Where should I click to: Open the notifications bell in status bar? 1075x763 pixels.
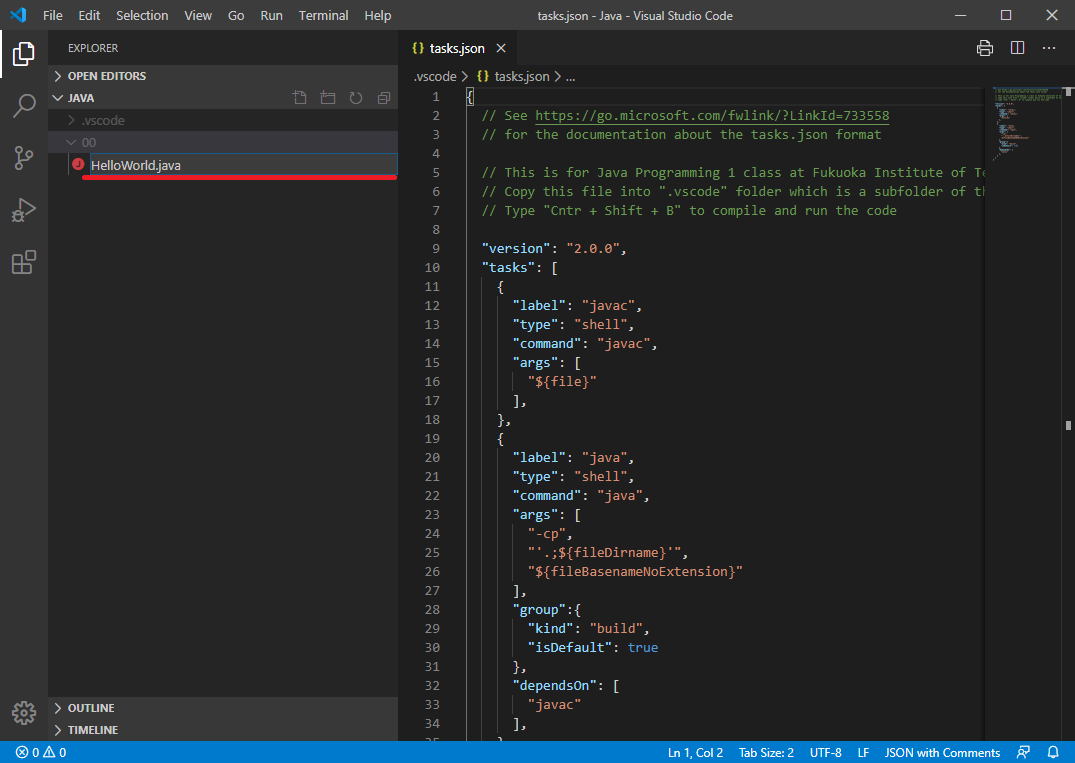pyautogui.click(x=1053, y=752)
